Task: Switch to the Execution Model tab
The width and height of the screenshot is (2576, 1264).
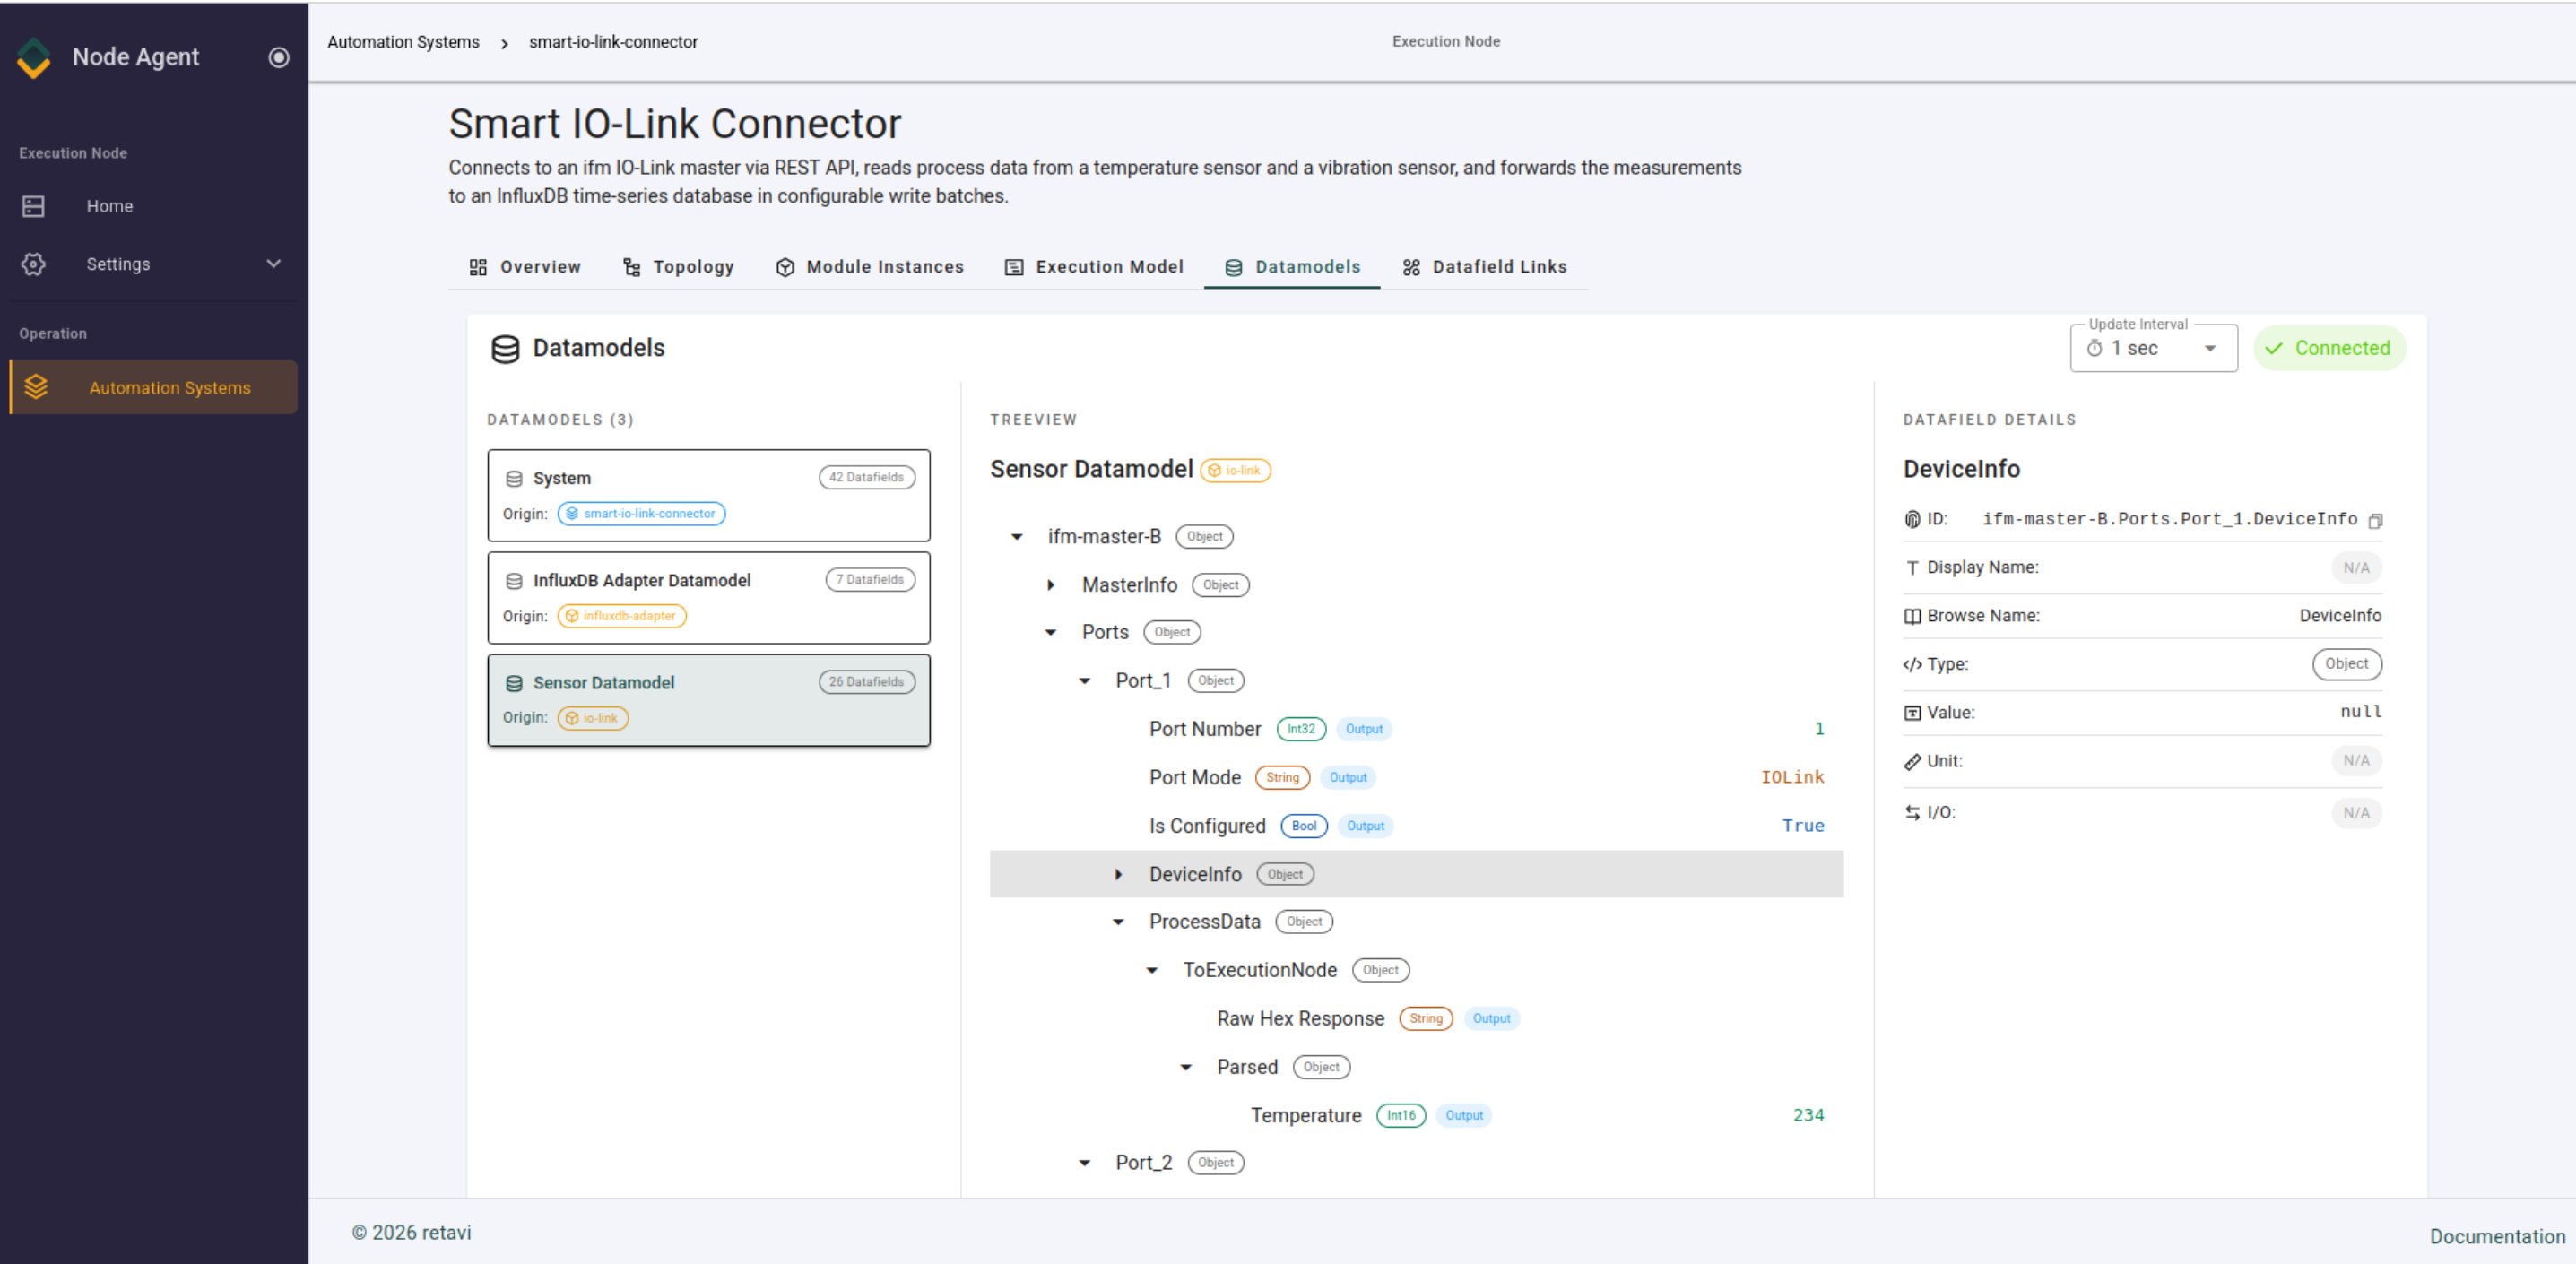Action: [1094, 267]
